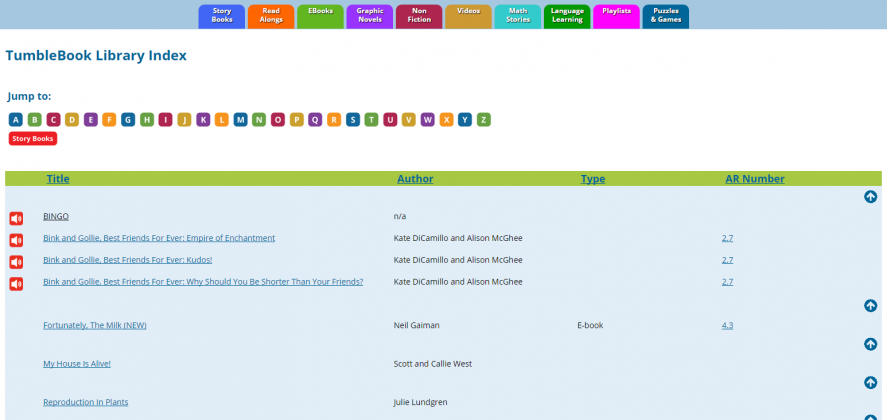Jump to letter A in index
Viewport: 887px width, 420px height.
pos(15,120)
